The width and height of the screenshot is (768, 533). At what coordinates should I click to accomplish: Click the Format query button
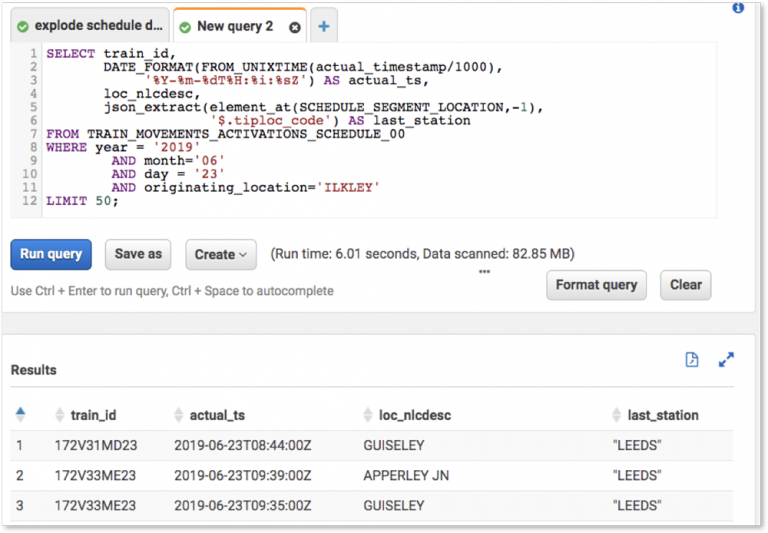[596, 285]
